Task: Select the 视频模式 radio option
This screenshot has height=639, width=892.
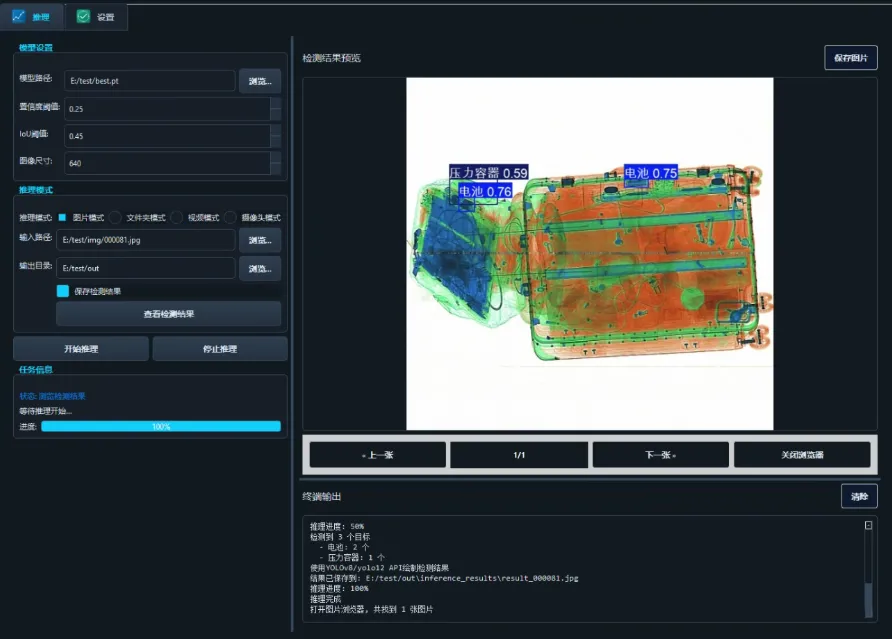Action: coord(196,217)
